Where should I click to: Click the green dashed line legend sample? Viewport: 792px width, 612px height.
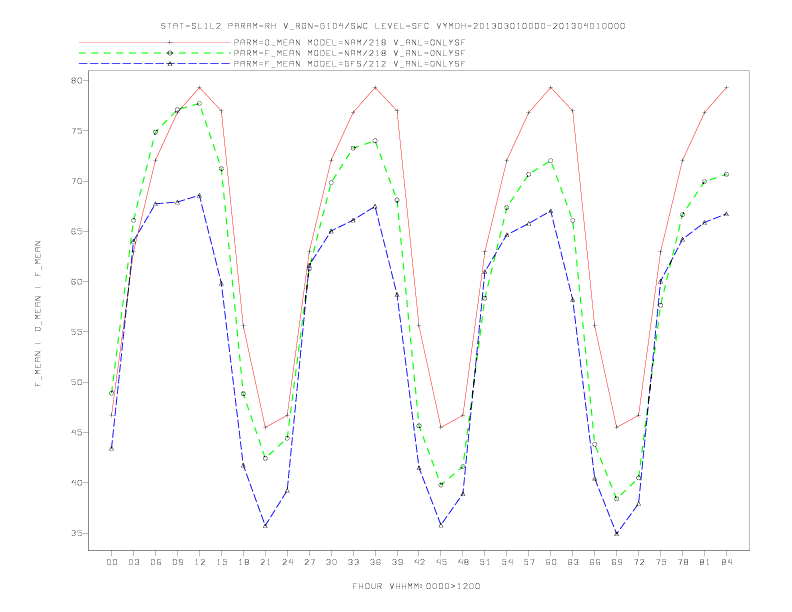[x=155, y=53]
